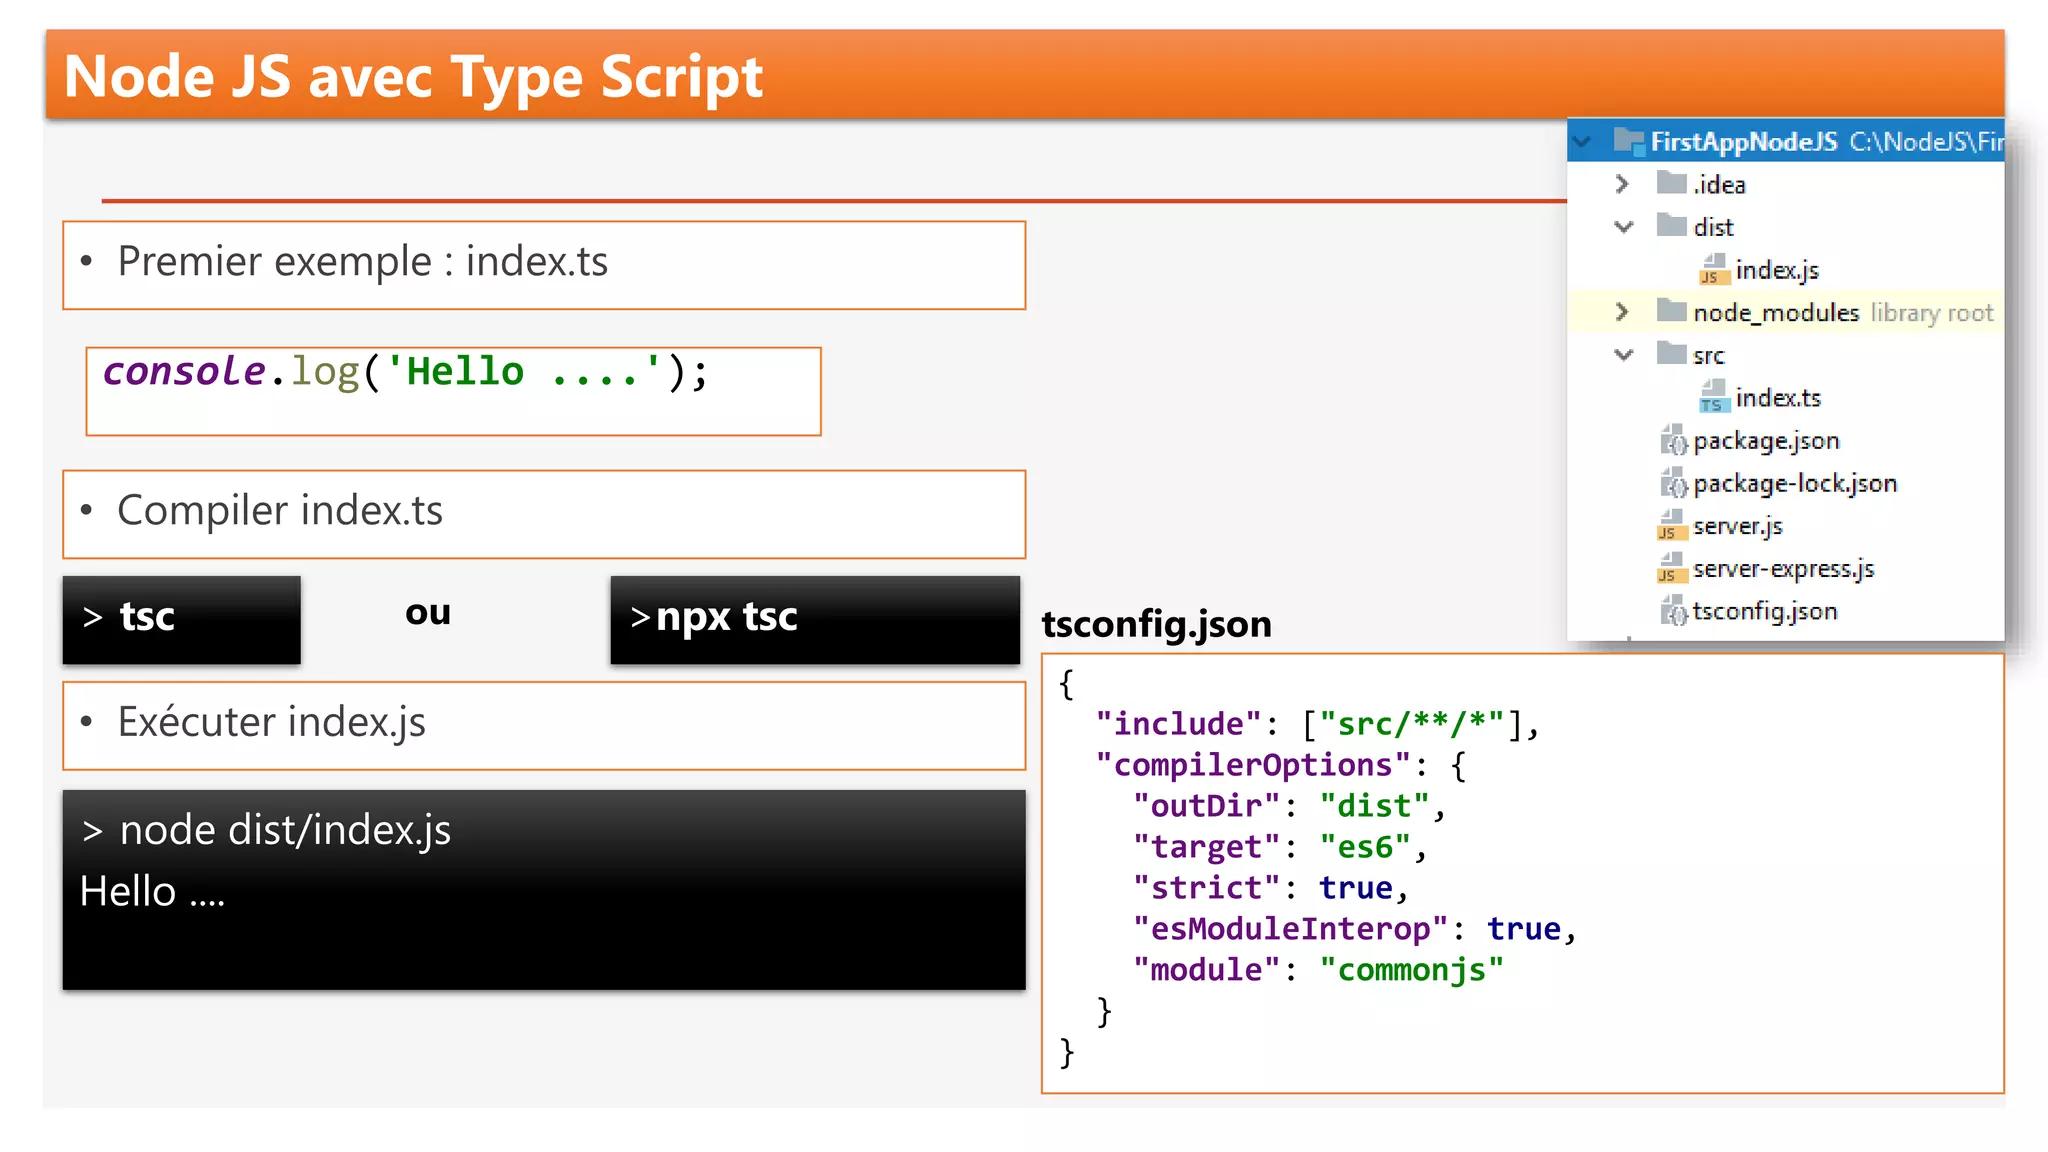This screenshot has width=2048, height=1152.
Task: Click the package-lock.json file icon
Action: pyautogui.click(x=1673, y=483)
